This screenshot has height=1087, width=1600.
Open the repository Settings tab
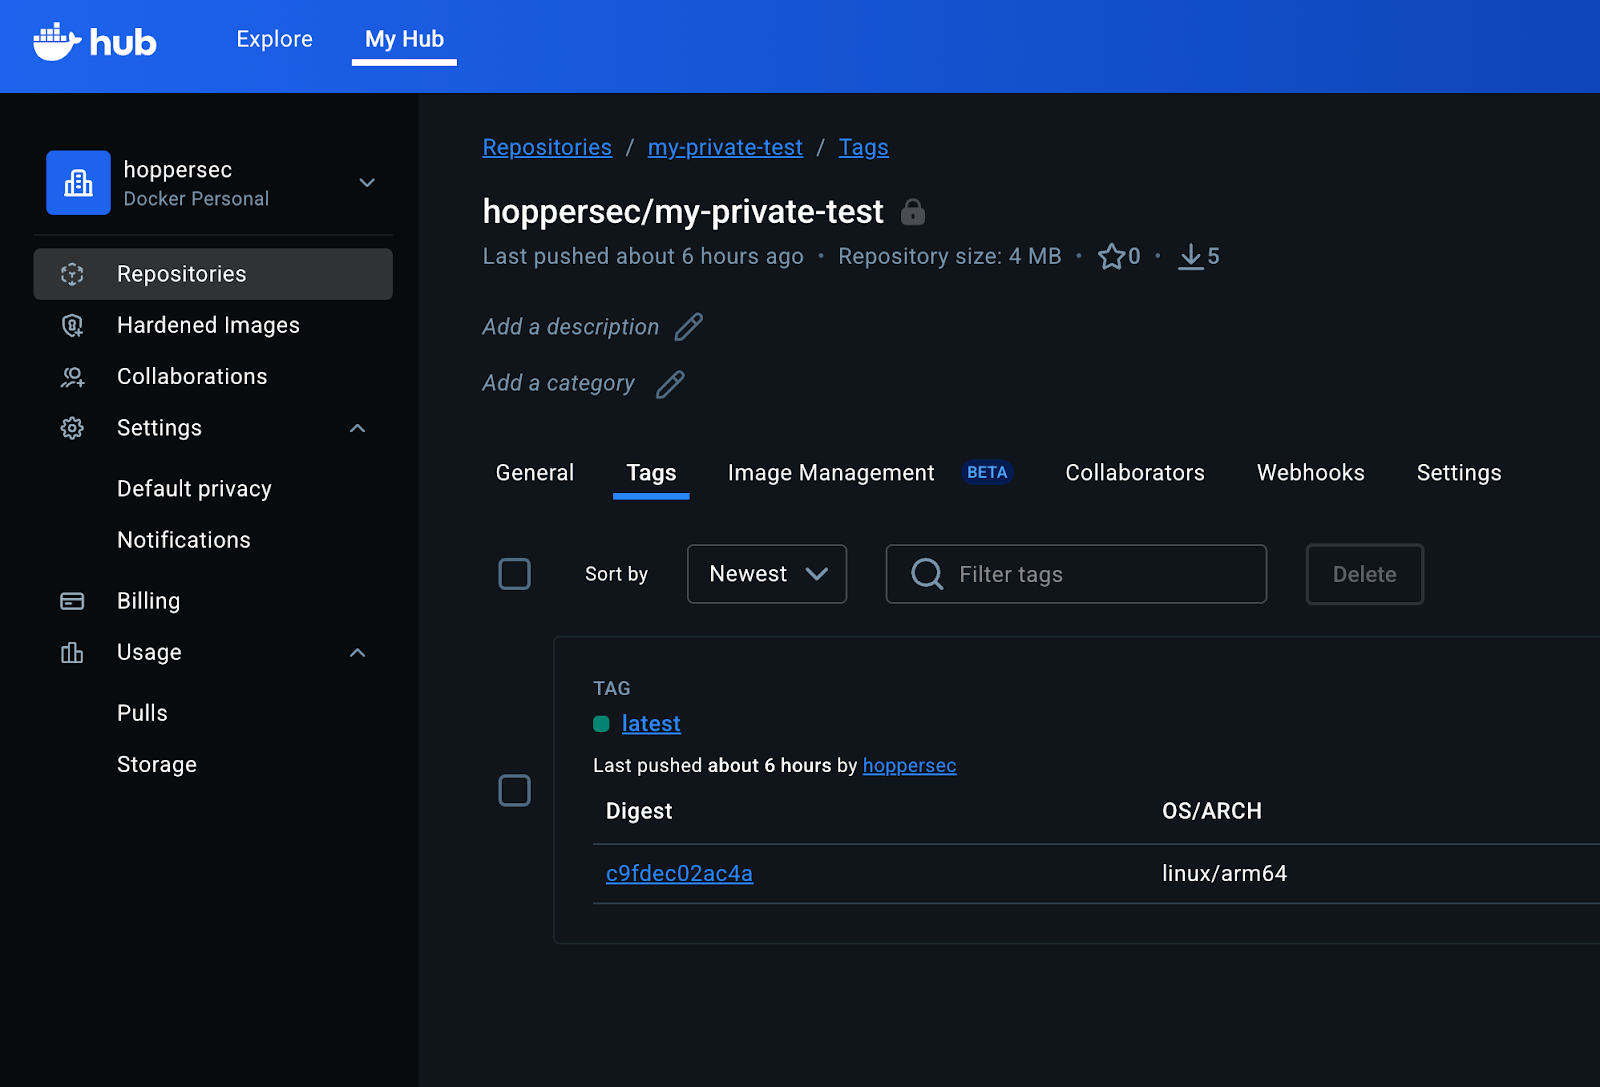[x=1459, y=473]
